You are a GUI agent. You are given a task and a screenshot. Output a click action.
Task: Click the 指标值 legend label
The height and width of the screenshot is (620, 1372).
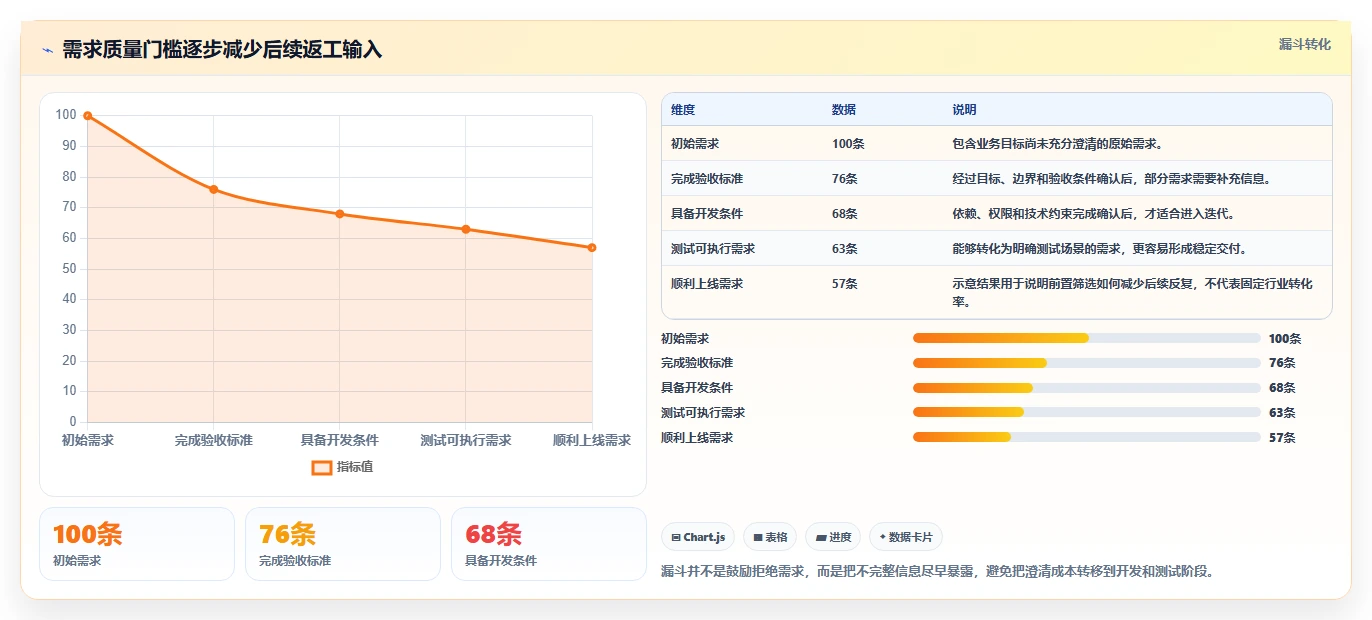[355, 467]
